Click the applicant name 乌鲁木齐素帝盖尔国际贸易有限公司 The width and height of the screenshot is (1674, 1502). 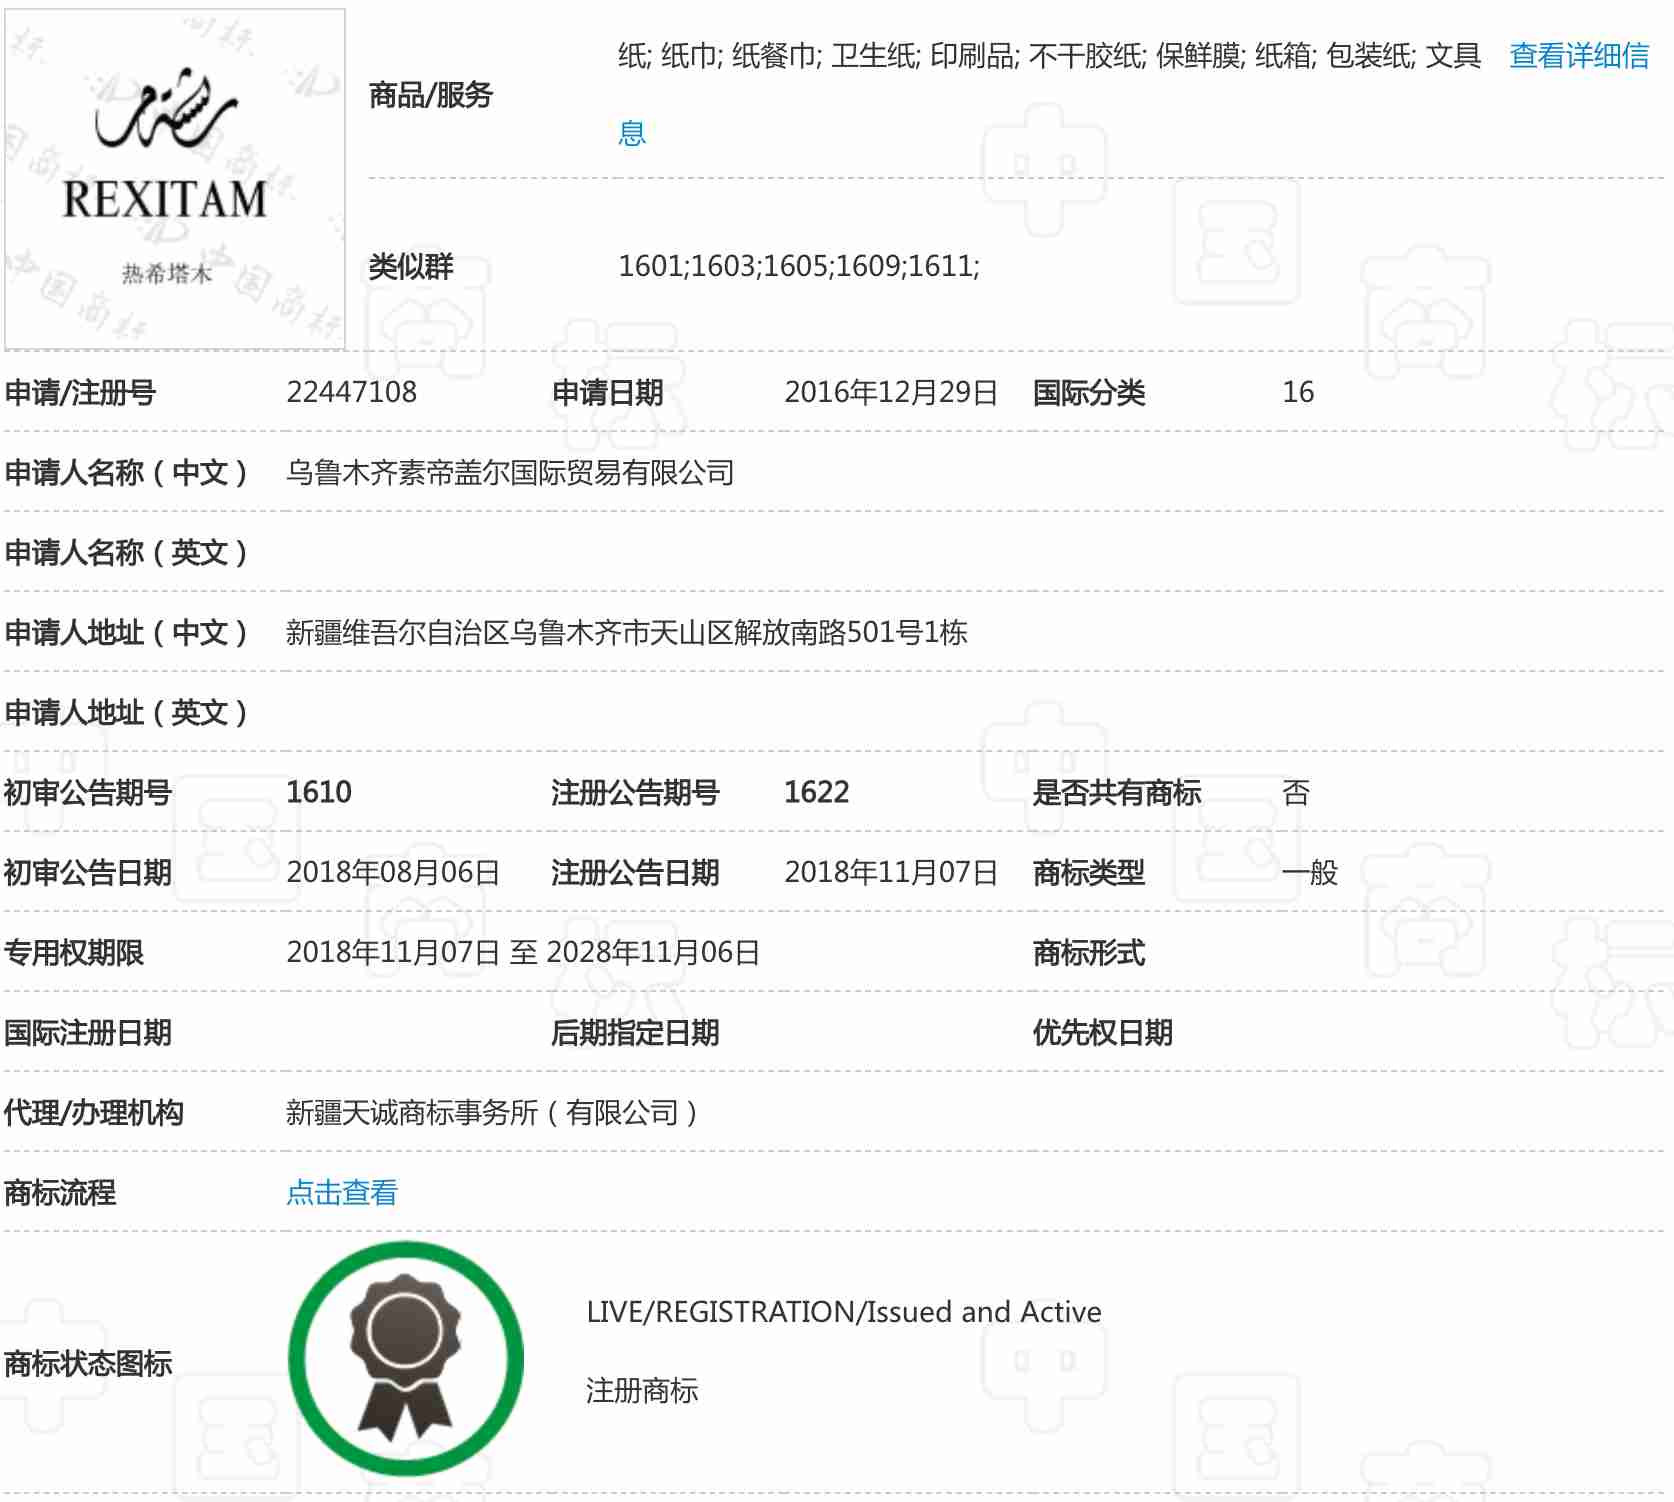click(x=510, y=472)
